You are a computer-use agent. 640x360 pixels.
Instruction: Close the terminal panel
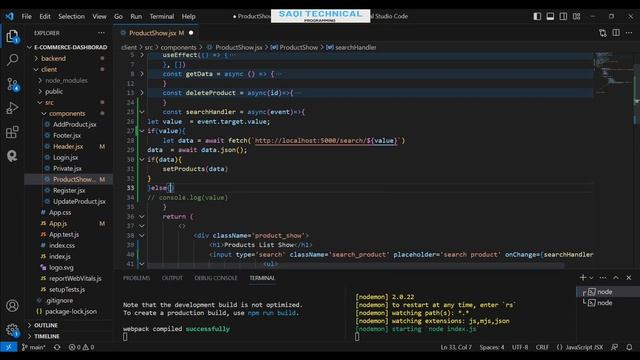pyautogui.click(x=629, y=278)
